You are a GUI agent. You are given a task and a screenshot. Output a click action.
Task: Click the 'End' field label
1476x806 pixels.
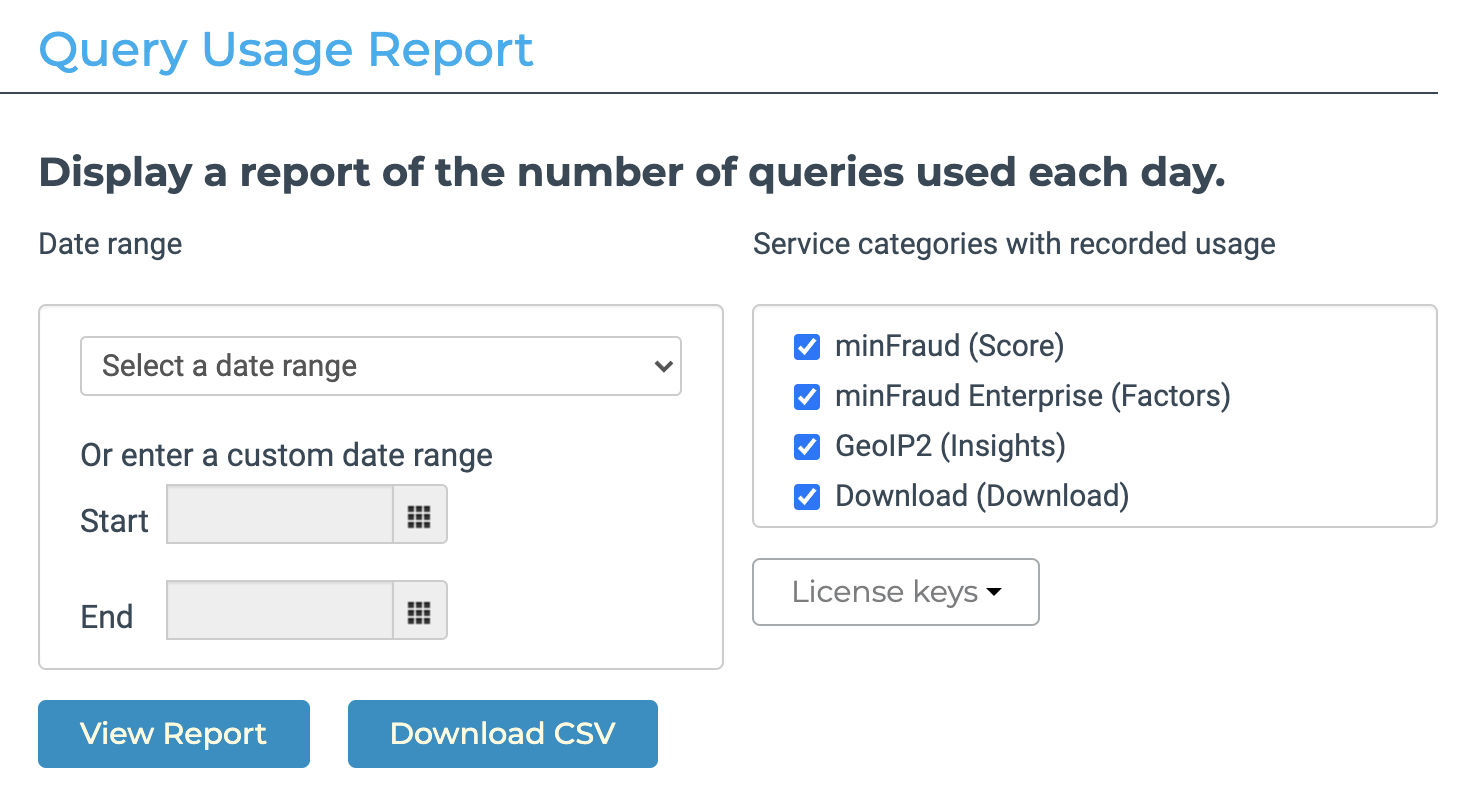click(x=107, y=617)
